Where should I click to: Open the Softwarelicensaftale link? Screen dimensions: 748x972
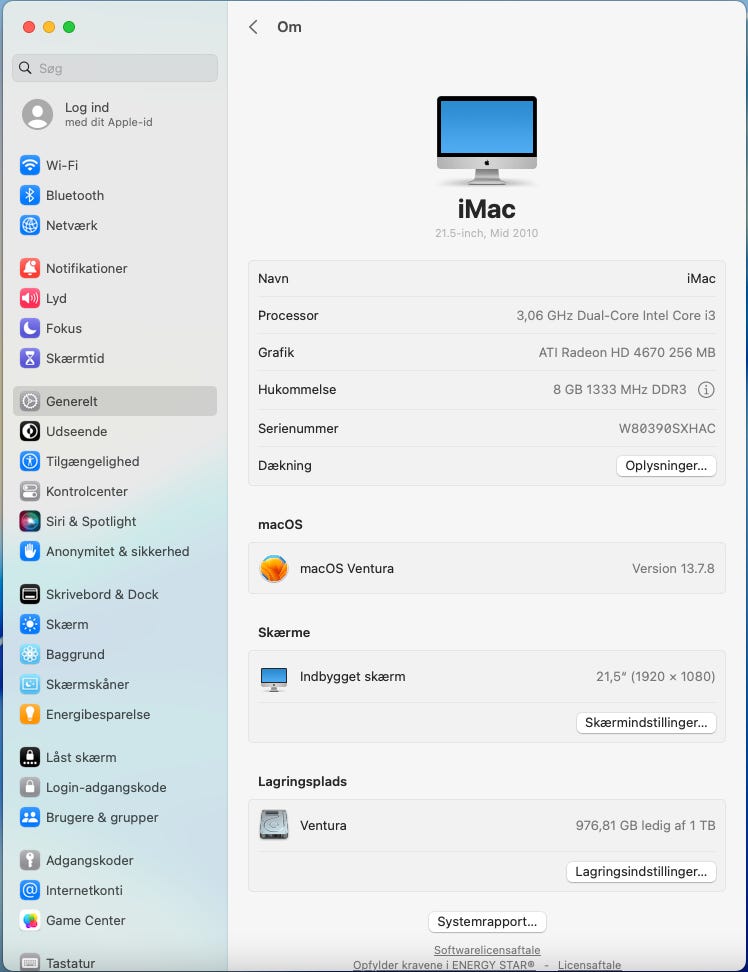tap(487, 950)
